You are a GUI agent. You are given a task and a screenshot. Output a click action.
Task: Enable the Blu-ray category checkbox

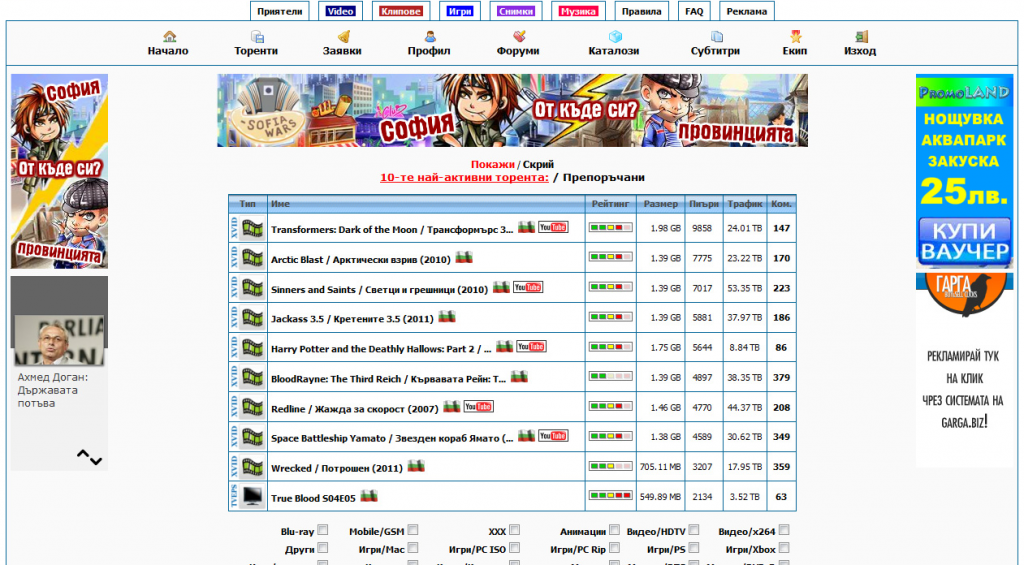click(x=323, y=531)
